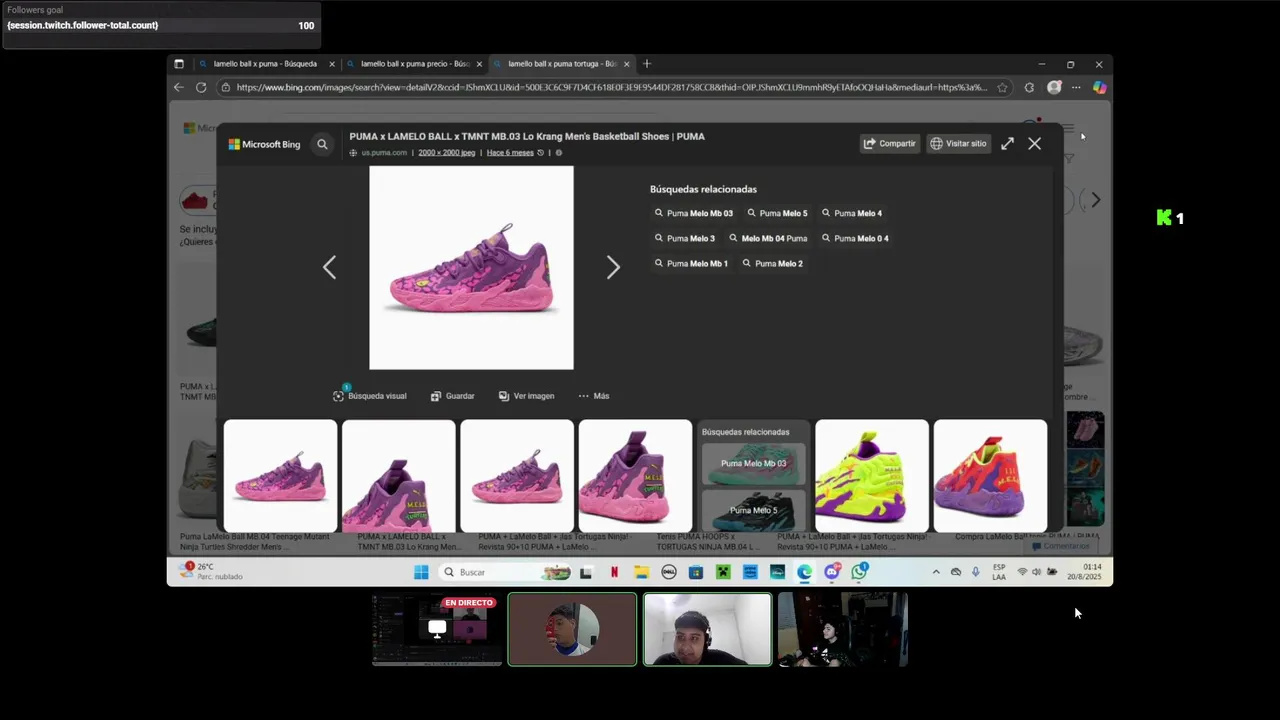
Task: Open File Explorer from the taskbar
Action: 641,572
